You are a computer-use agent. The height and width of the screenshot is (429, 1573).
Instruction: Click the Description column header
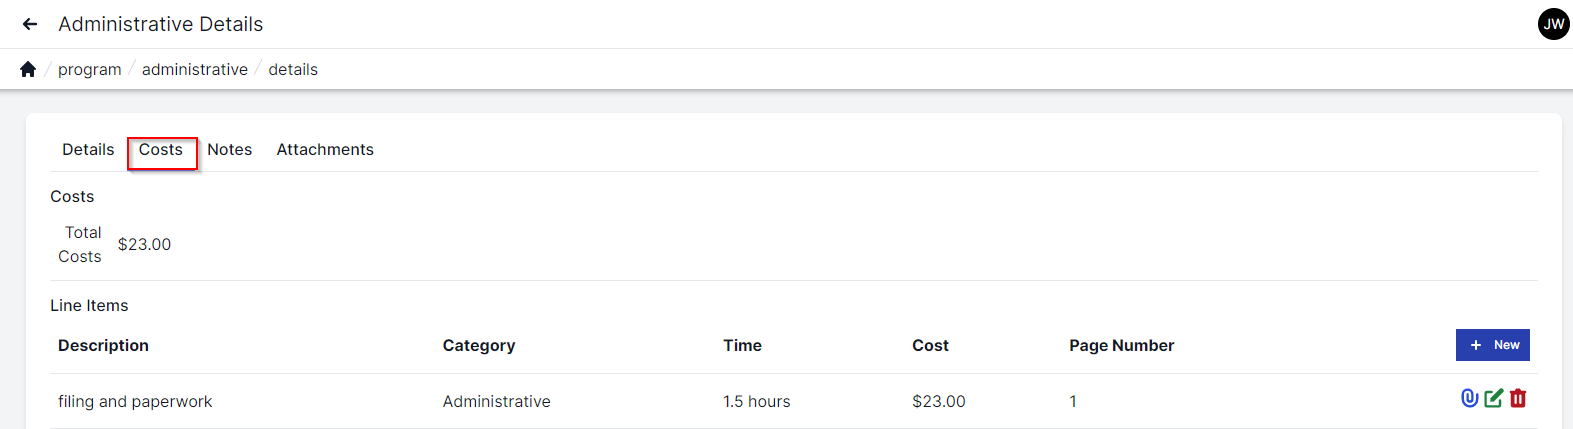(103, 345)
